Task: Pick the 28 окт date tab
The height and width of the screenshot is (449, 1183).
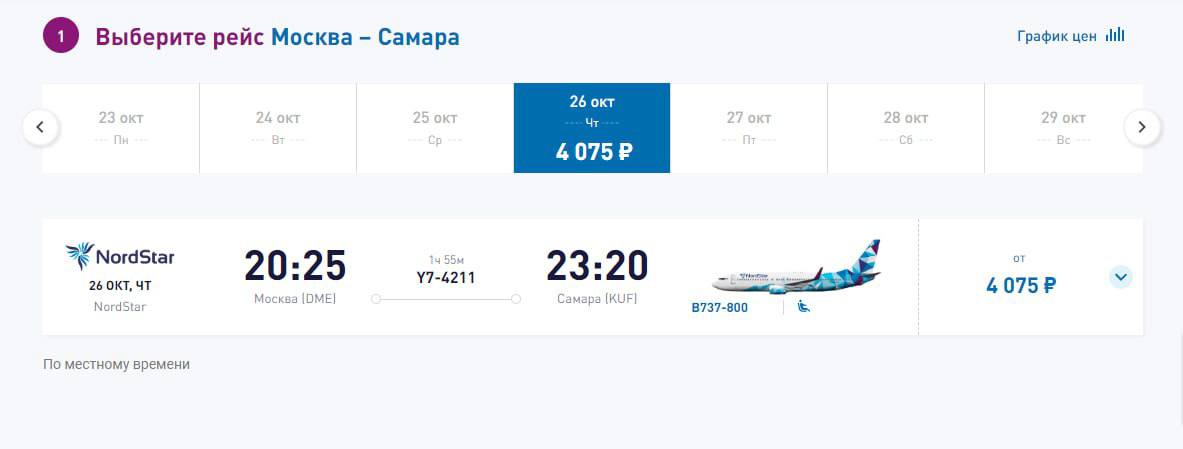Action: coord(906,127)
